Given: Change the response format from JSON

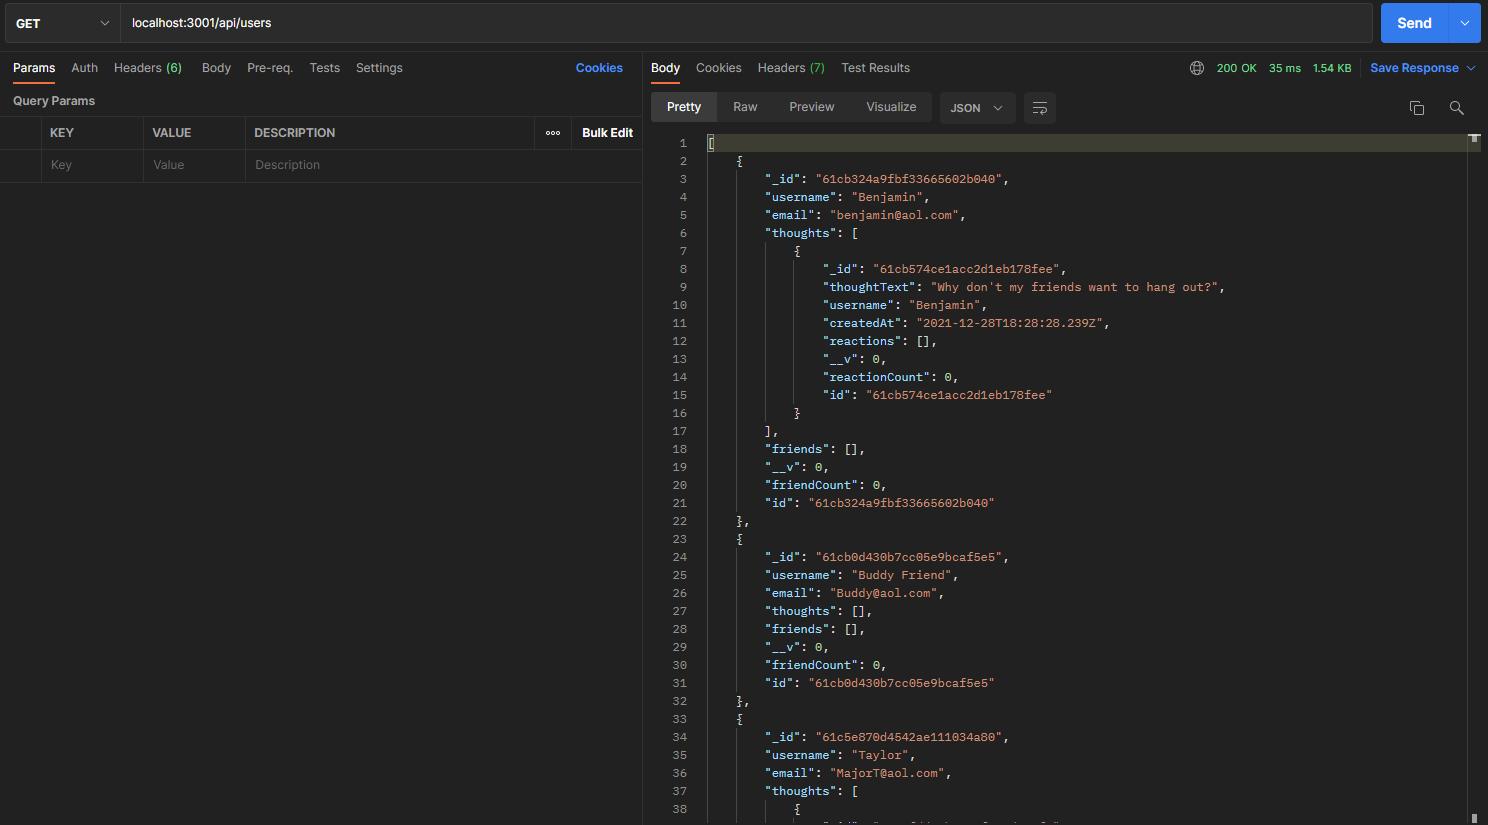Looking at the screenshot, I should tap(977, 107).
